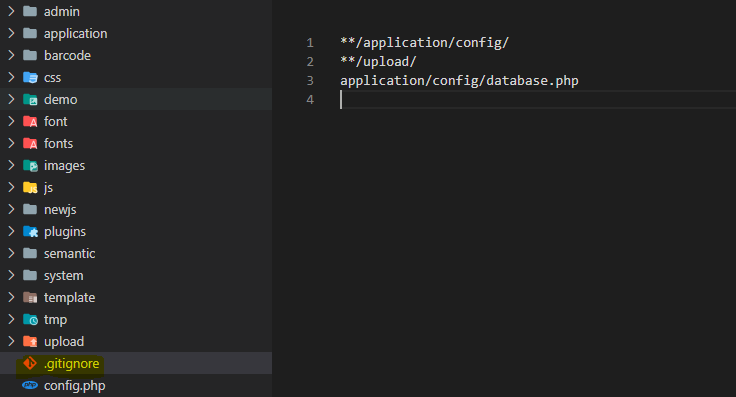Click the git icon beside .gitignore
Screen dimensions: 736x397
[x=30, y=363]
